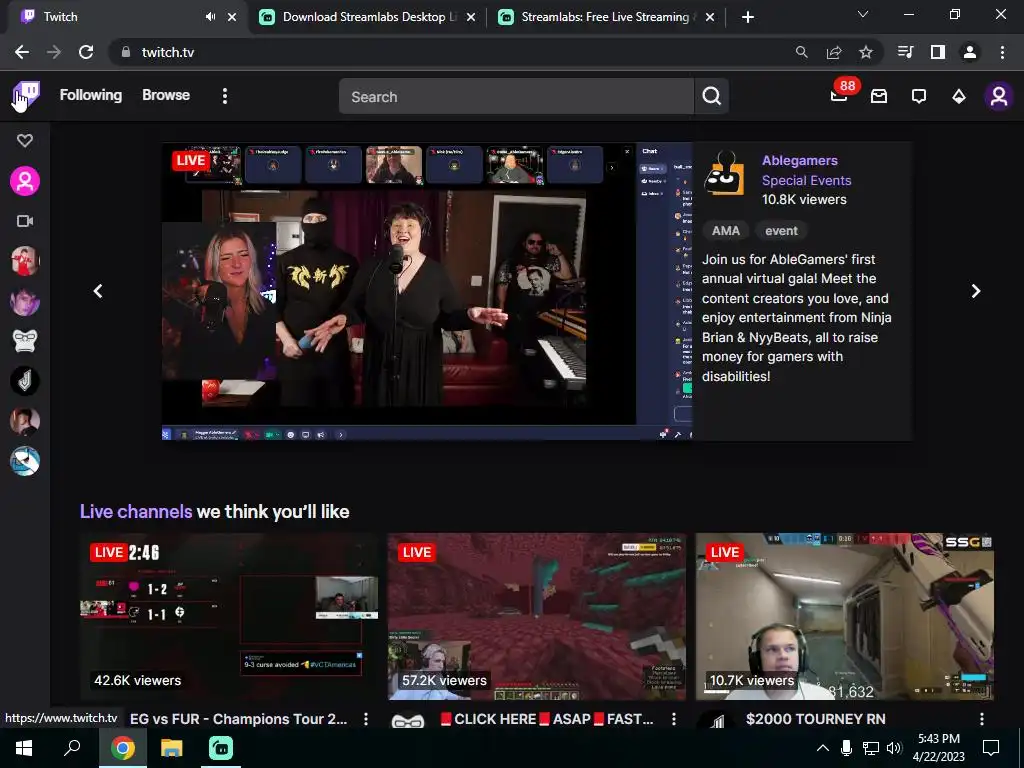Toggle the Chrome side panel
Viewport: 1024px width, 768px height.
[938, 52]
